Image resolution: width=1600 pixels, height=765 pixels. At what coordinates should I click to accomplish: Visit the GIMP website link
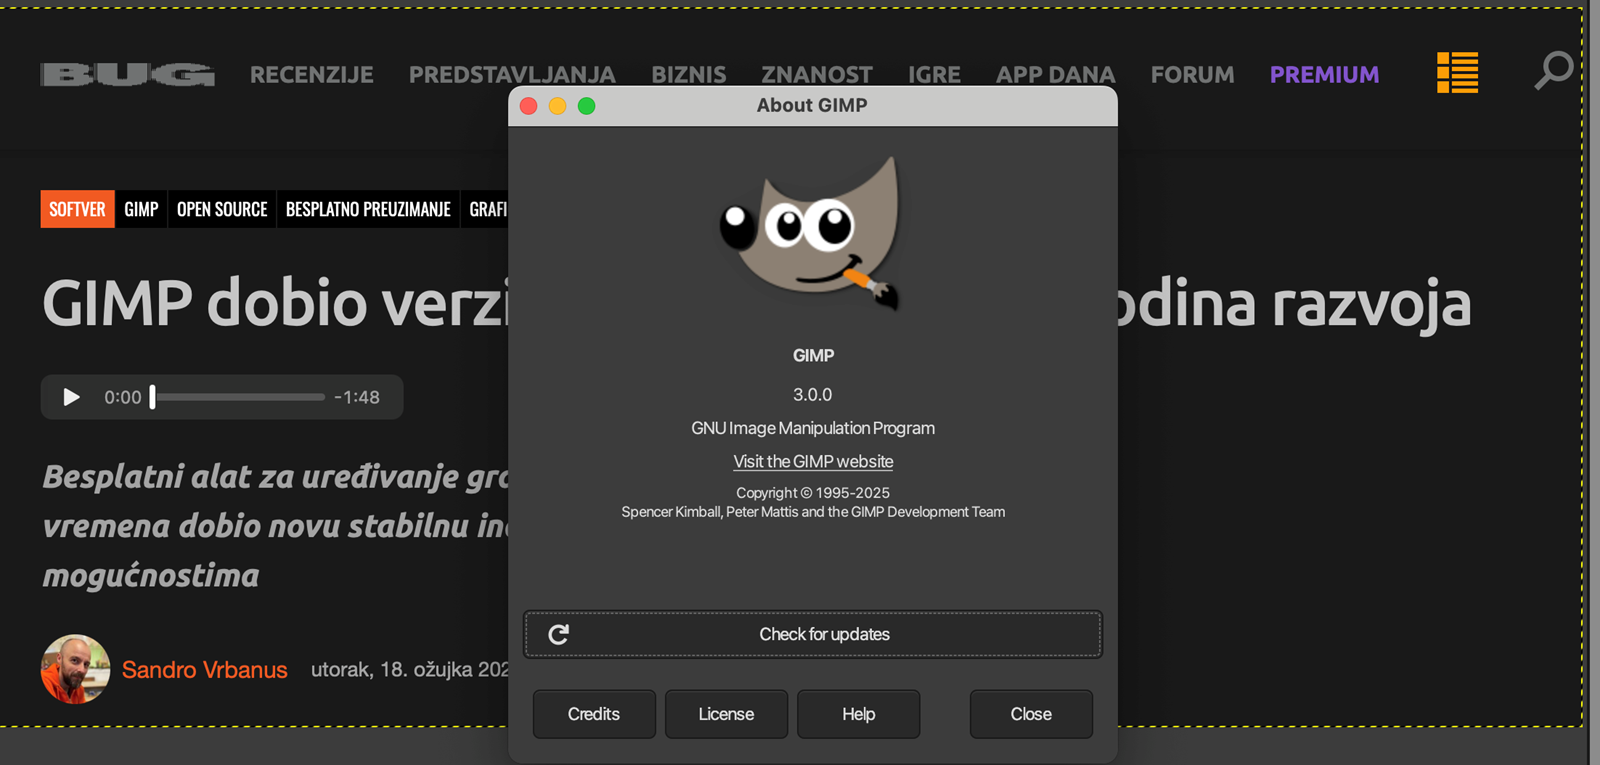coord(813,461)
